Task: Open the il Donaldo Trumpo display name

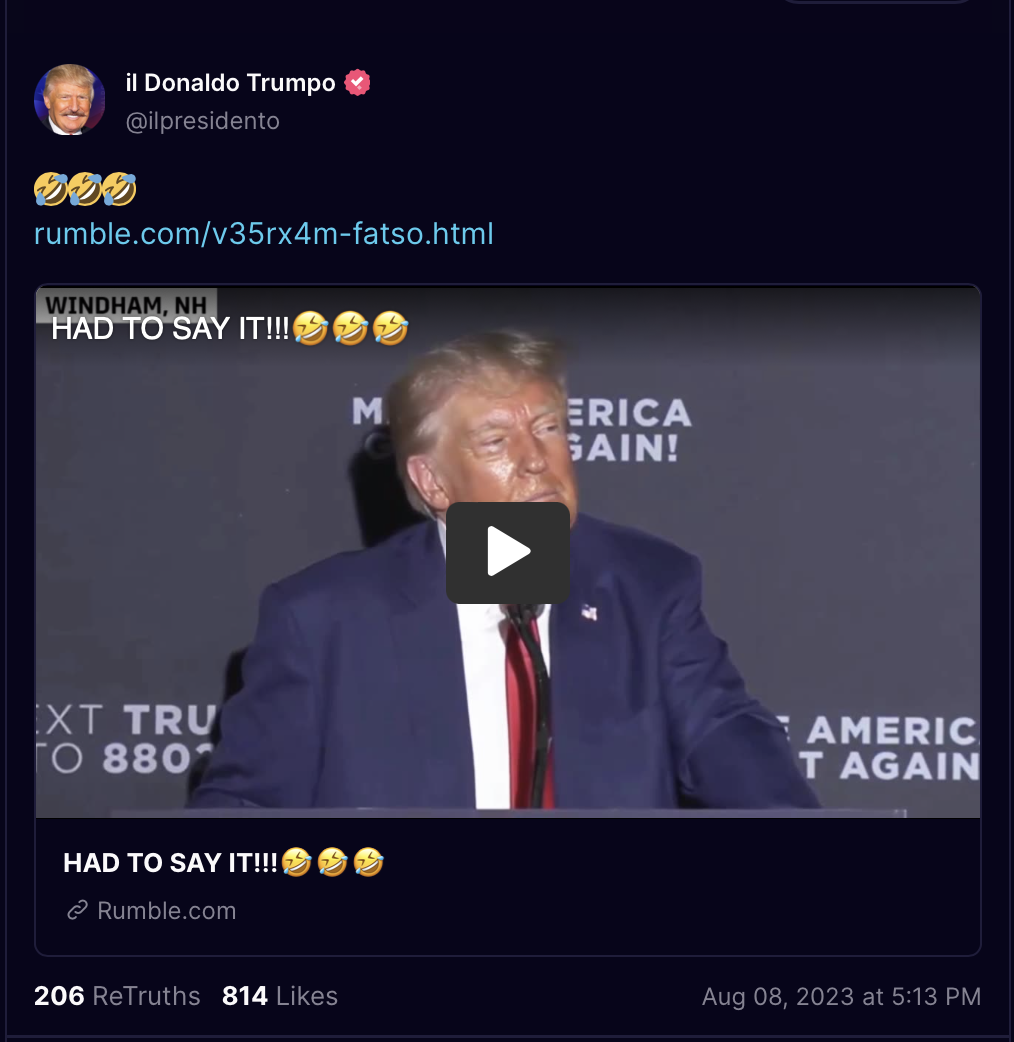Action: point(231,83)
